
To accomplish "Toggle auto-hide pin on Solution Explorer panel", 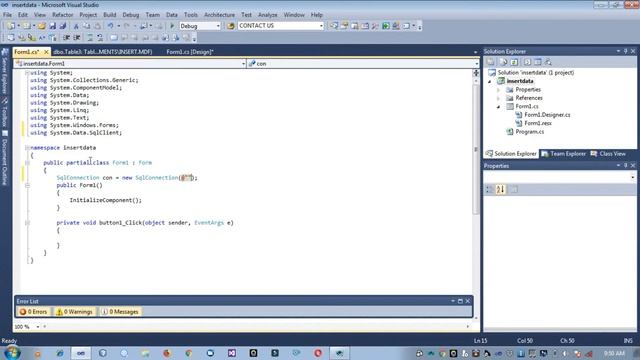I will pyautogui.click(x=625, y=51).
